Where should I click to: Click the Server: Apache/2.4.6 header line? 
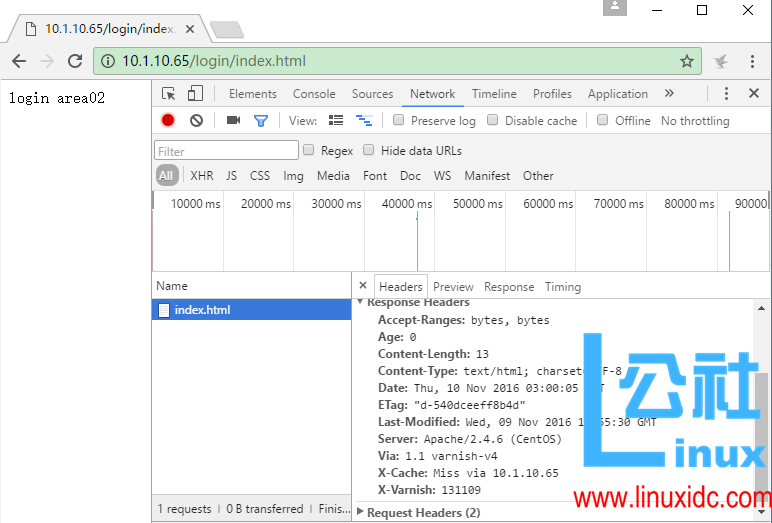[x=469, y=439]
